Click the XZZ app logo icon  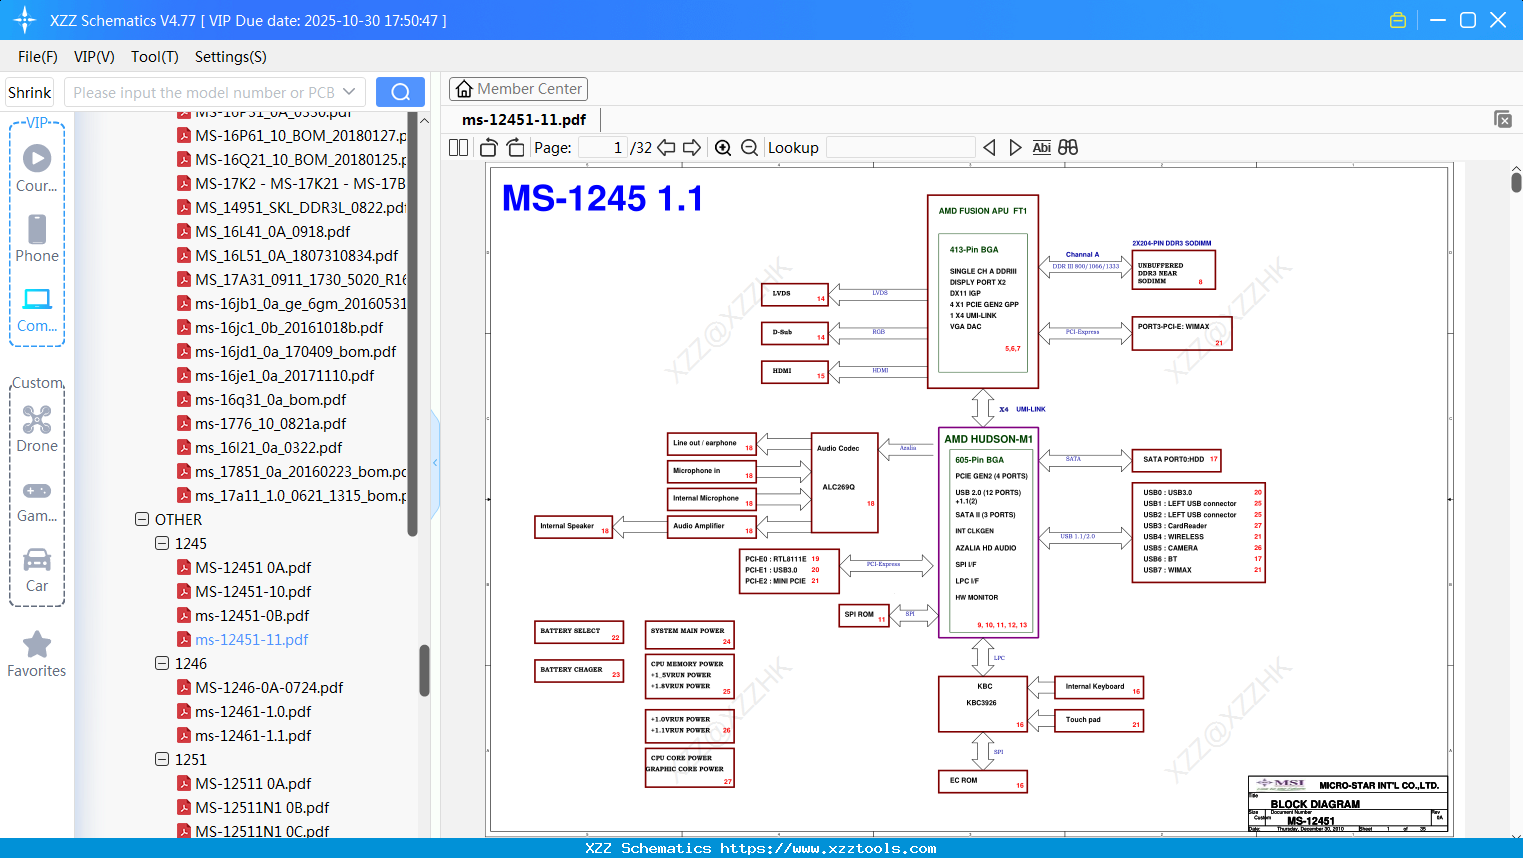coord(24,20)
